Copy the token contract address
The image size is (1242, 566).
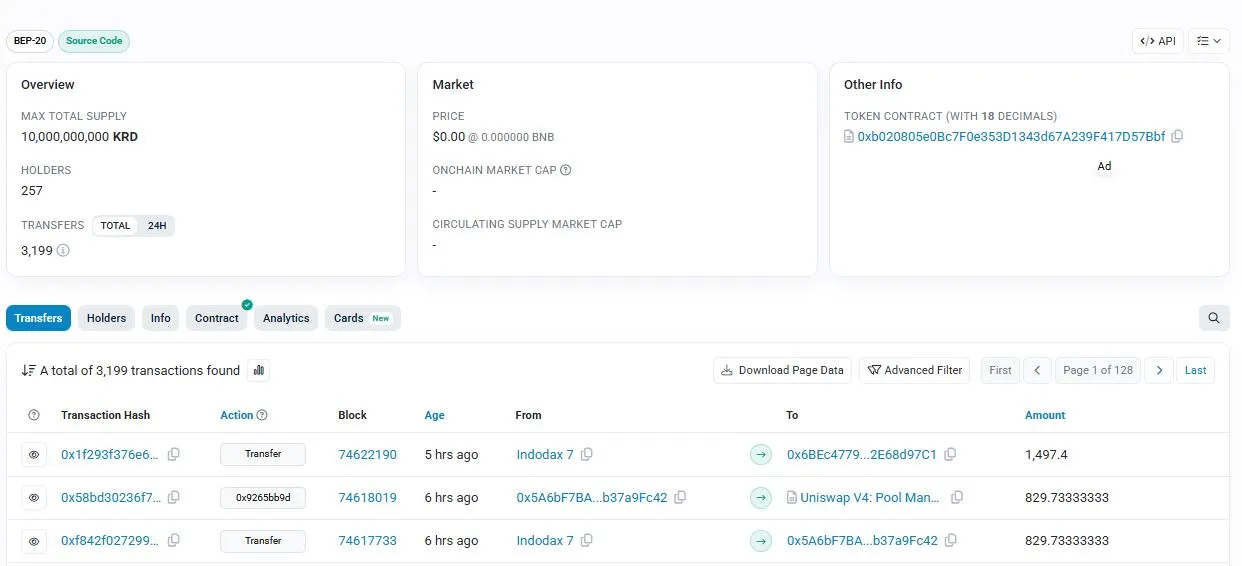click(1177, 136)
